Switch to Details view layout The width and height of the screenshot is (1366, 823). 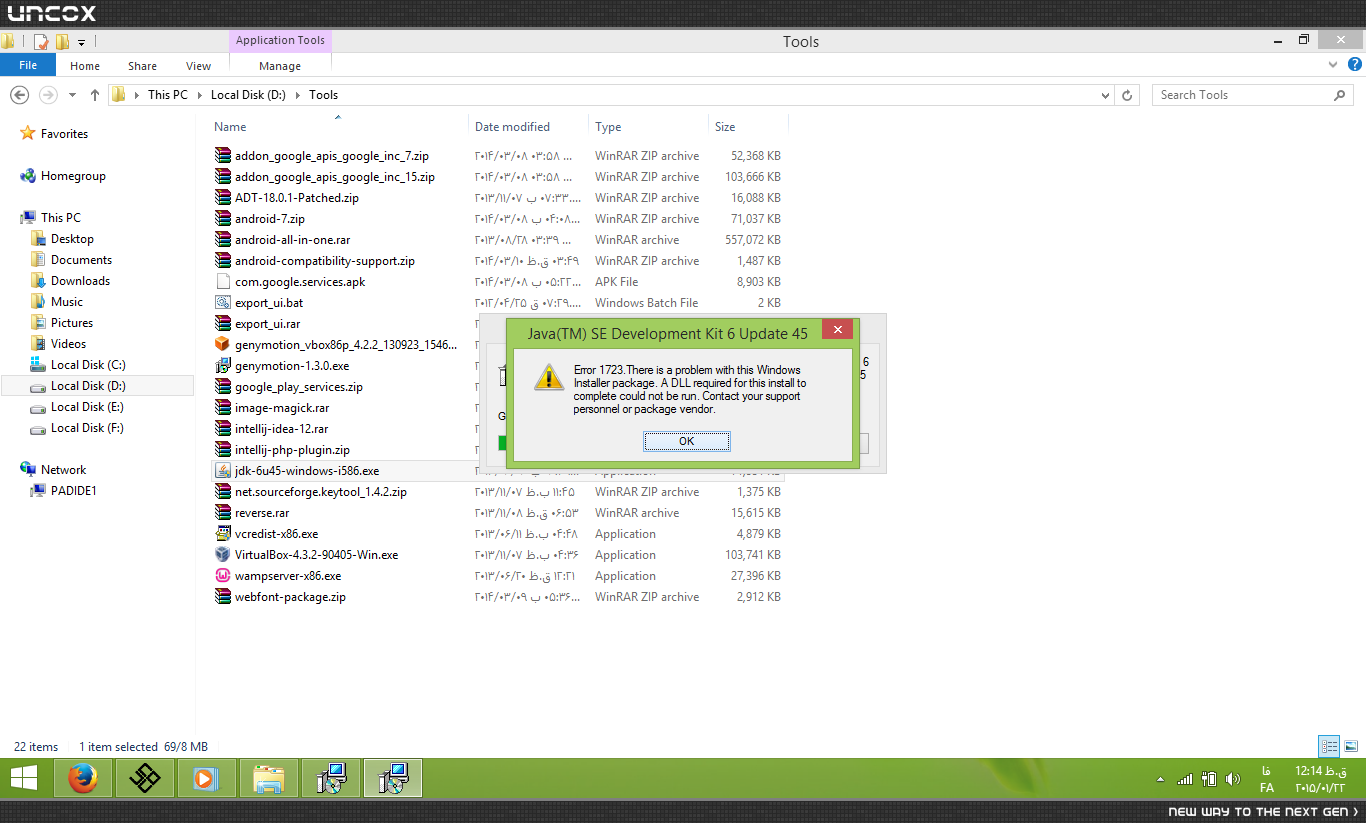pyautogui.click(x=1329, y=746)
